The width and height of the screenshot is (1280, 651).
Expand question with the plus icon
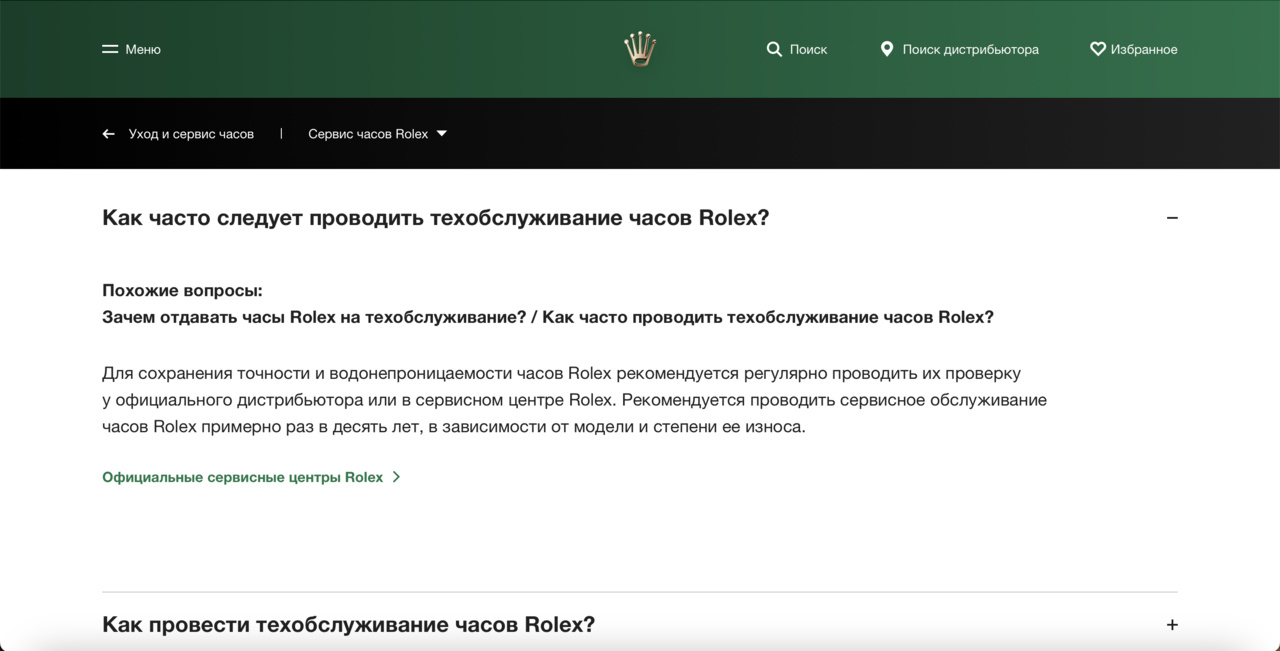(1172, 625)
